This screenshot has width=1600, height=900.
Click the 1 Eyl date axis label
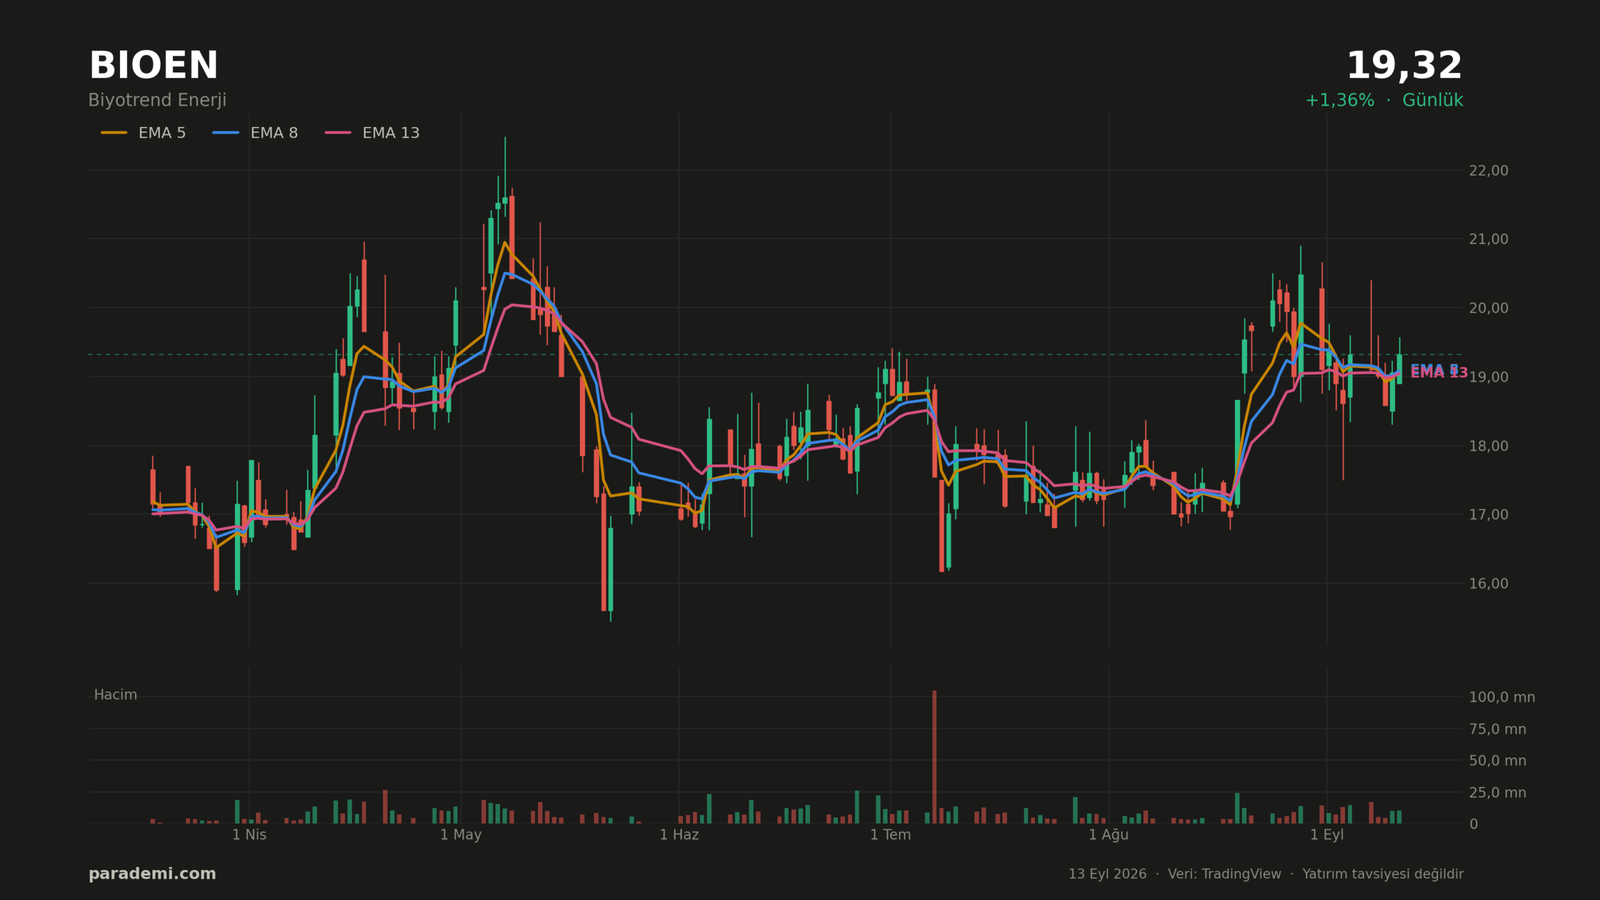[x=1327, y=835]
